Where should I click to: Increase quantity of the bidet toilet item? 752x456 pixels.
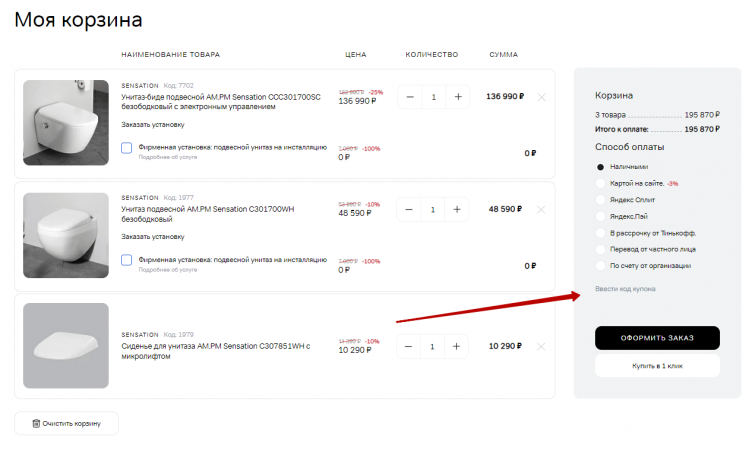tap(457, 97)
